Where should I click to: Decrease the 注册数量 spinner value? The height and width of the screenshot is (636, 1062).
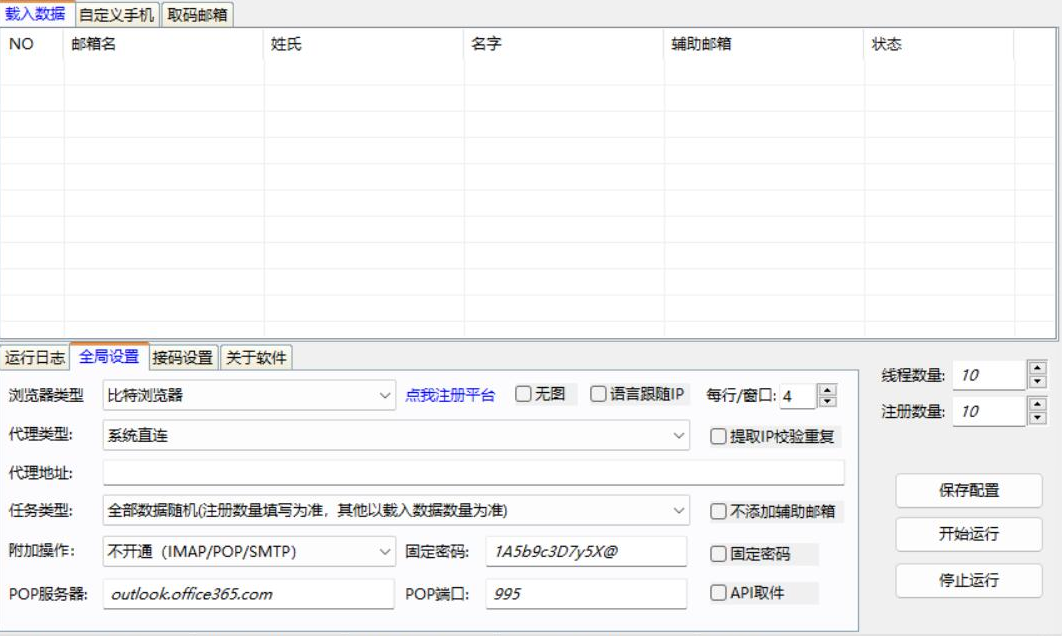click(1037, 418)
